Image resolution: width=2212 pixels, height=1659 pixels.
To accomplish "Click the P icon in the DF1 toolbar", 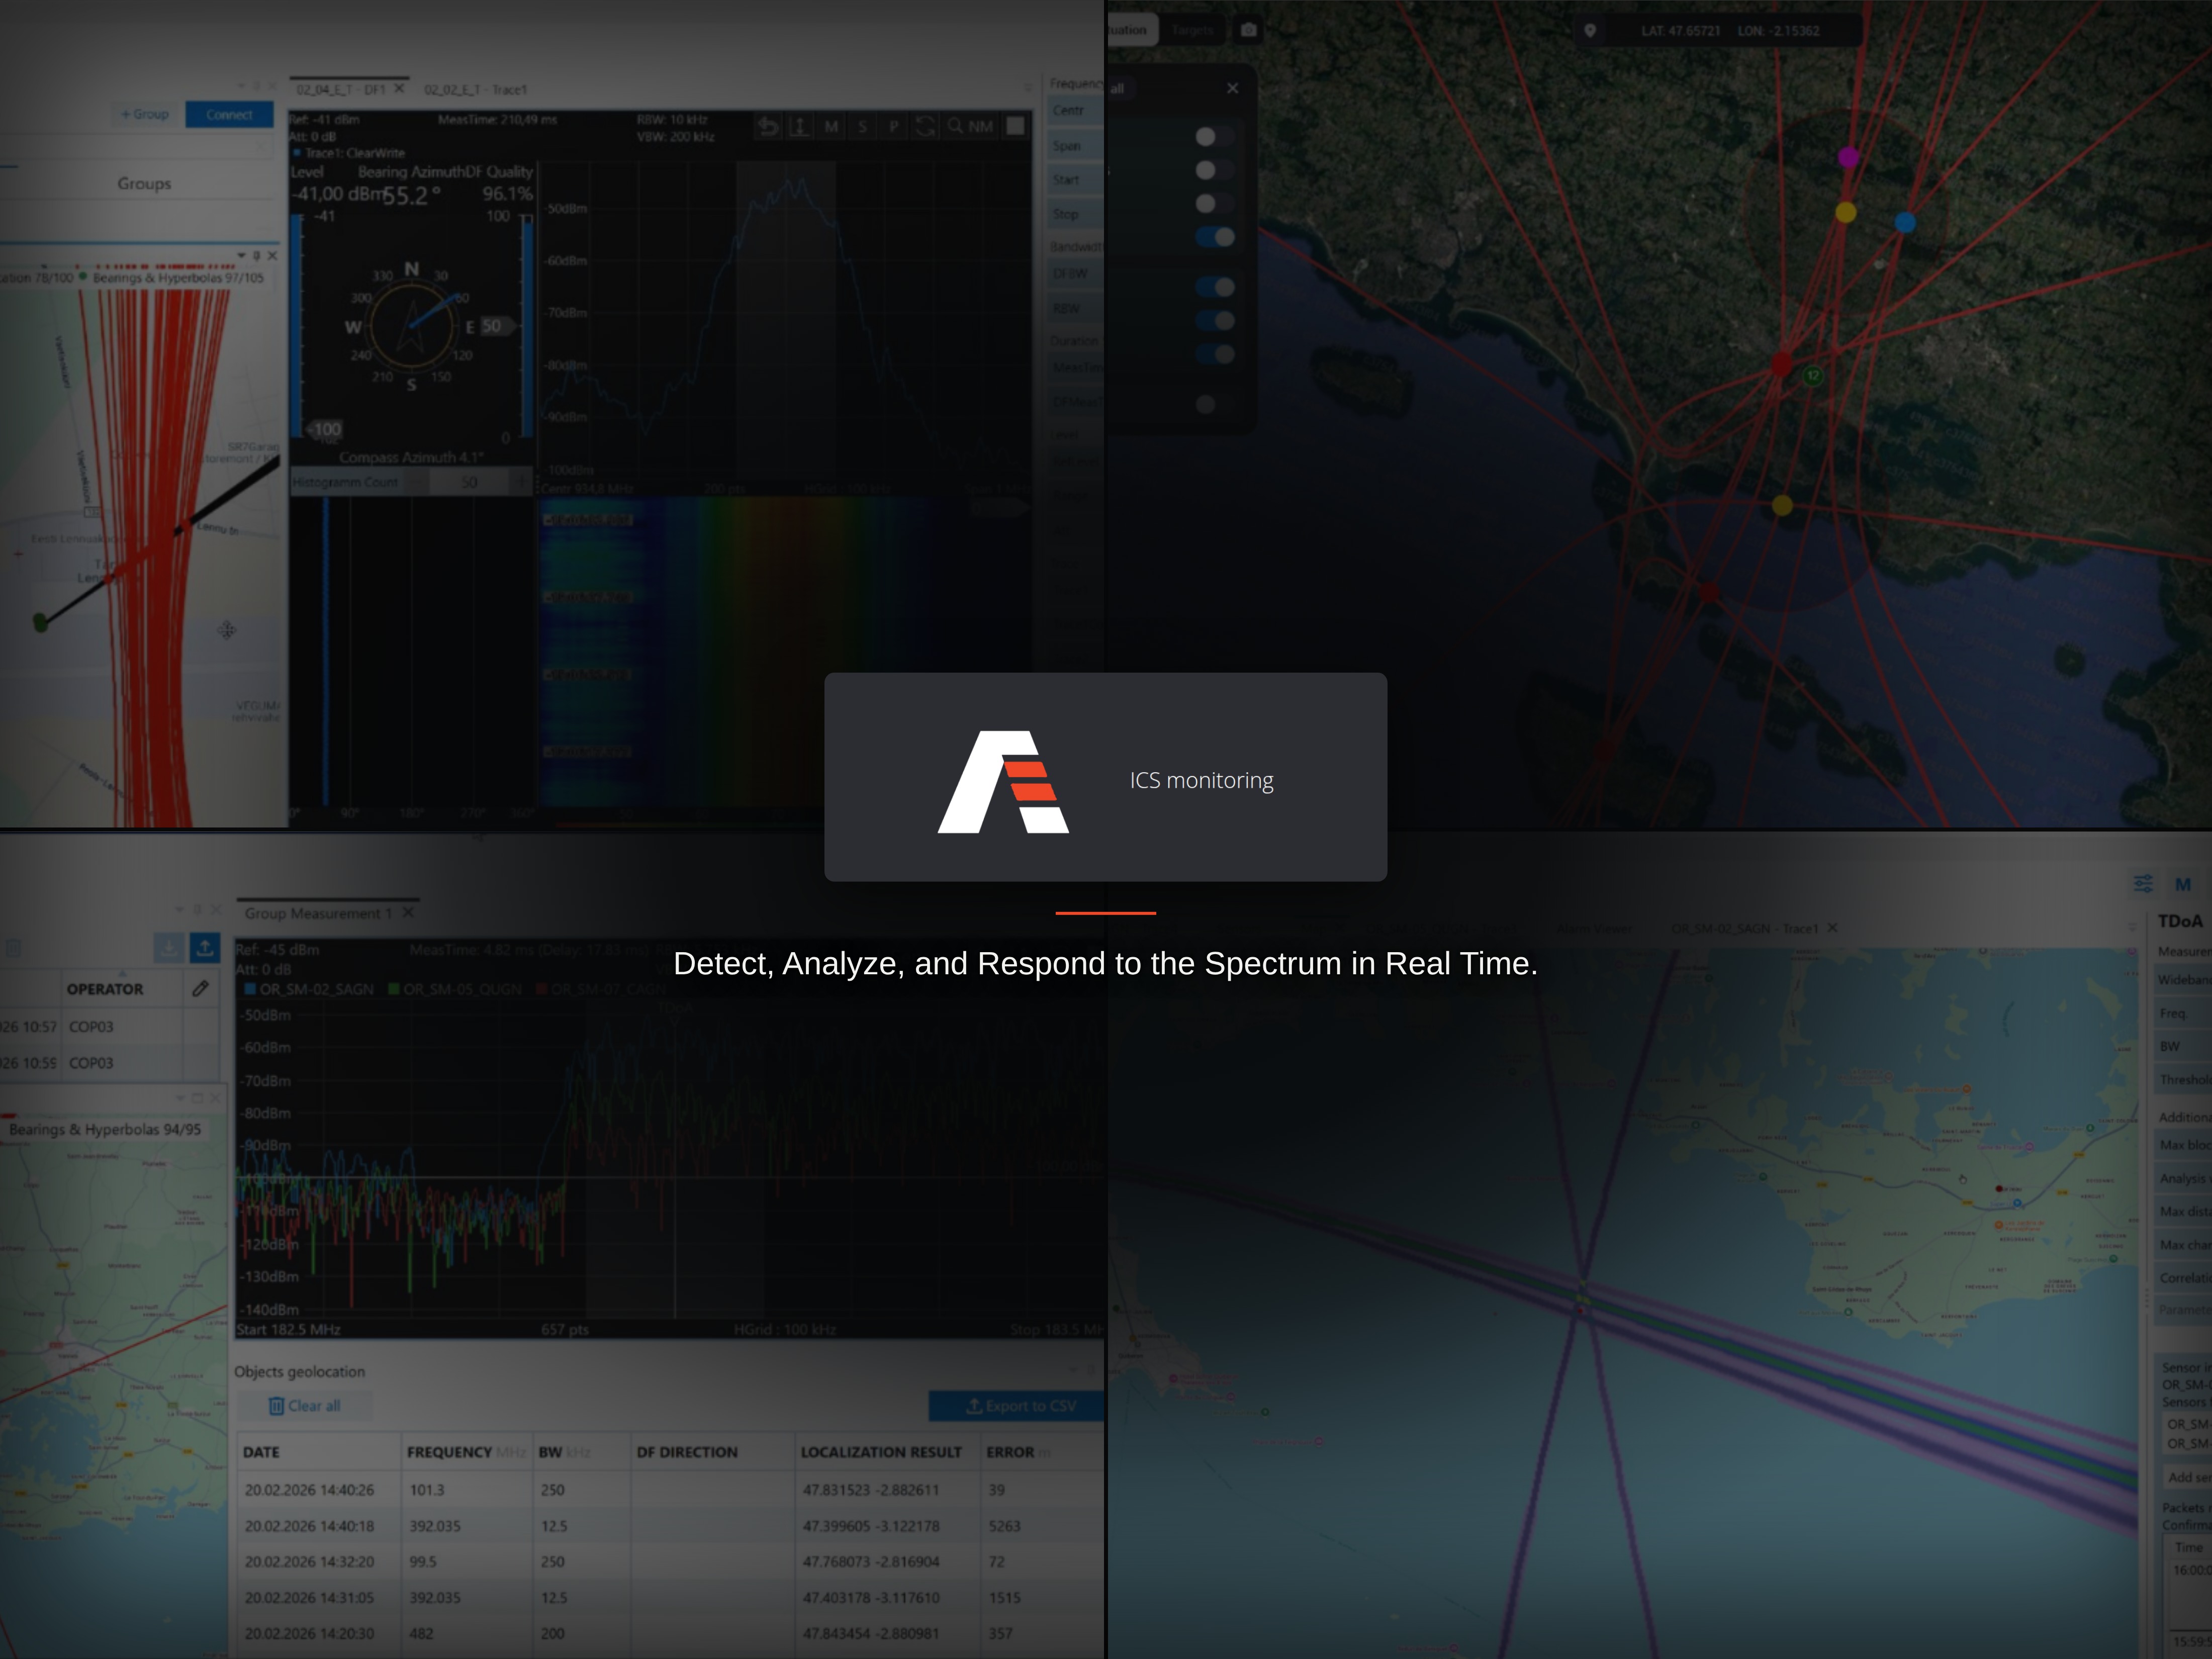I will click(x=893, y=126).
